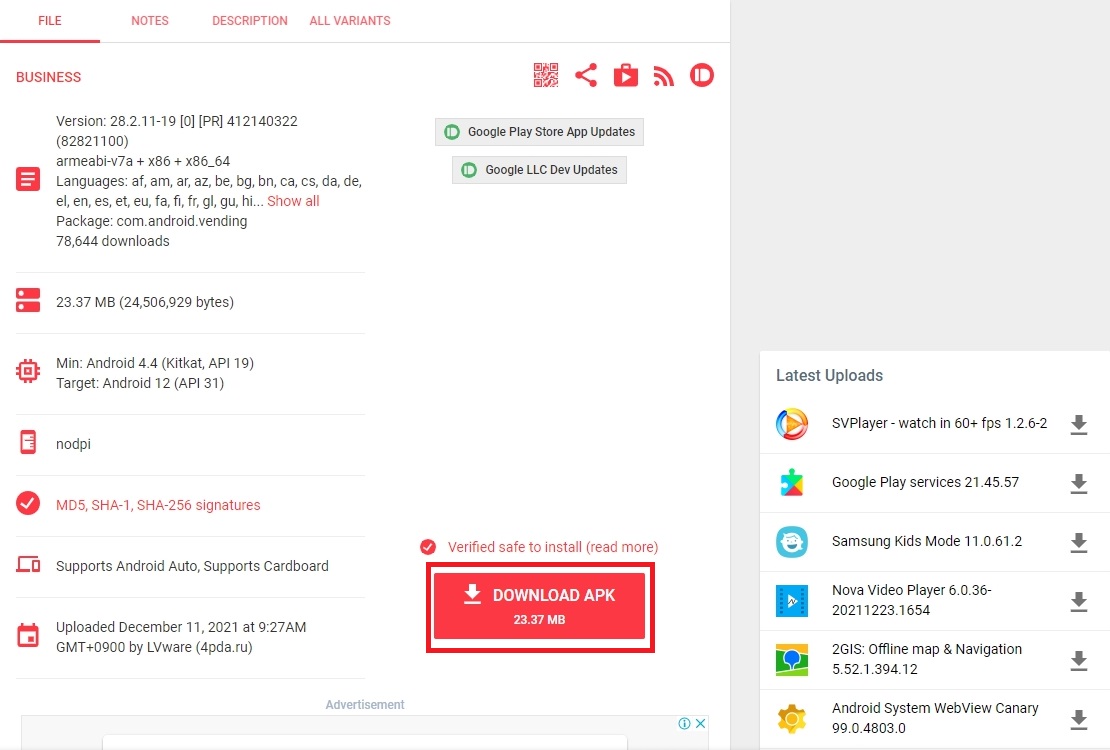Image resolution: width=1110 pixels, height=750 pixels.
Task: Download SVPlayer via arrow icon
Action: [x=1078, y=424]
